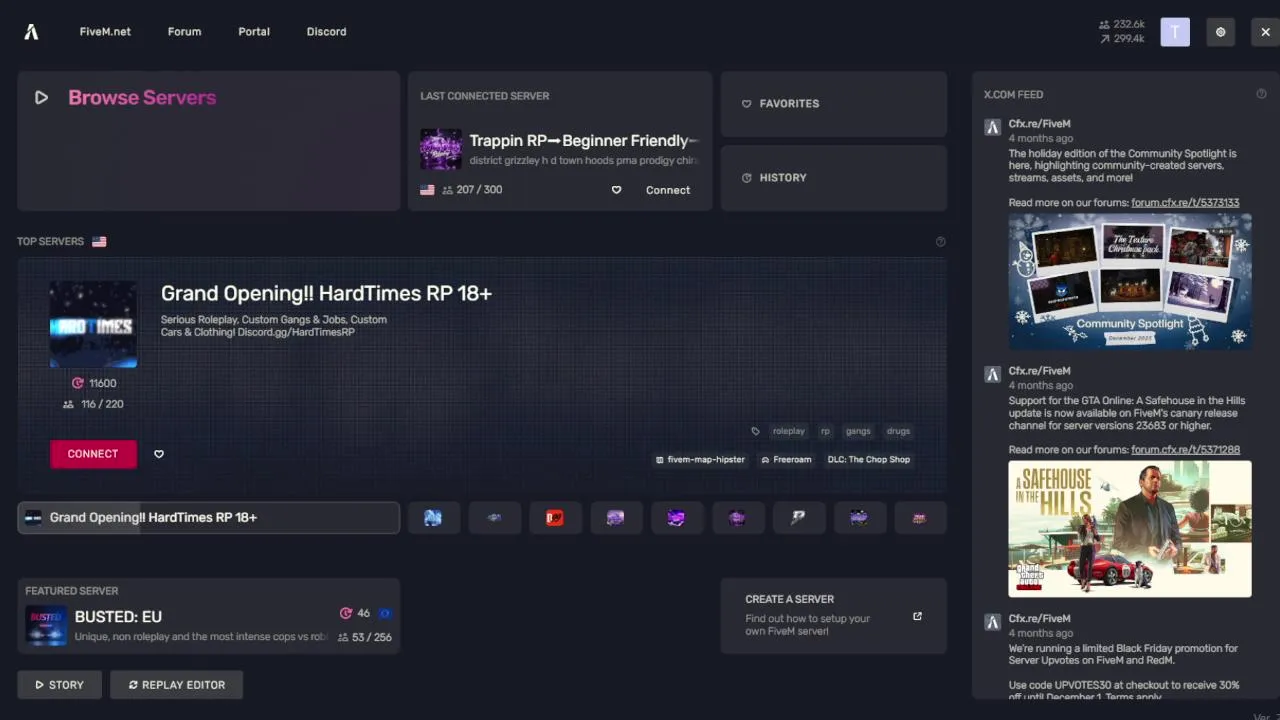Select the gangs tag
The height and width of the screenshot is (720, 1280).
click(858, 431)
